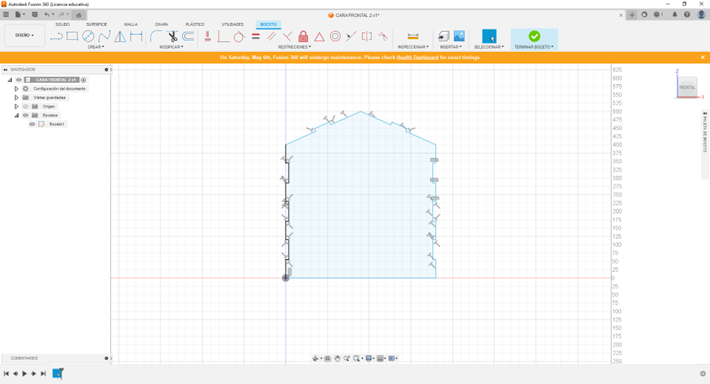Image resolution: width=710 pixels, height=384 pixels.
Task: Open the MODIFICAR dropdown menu
Action: tap(171, 47)
